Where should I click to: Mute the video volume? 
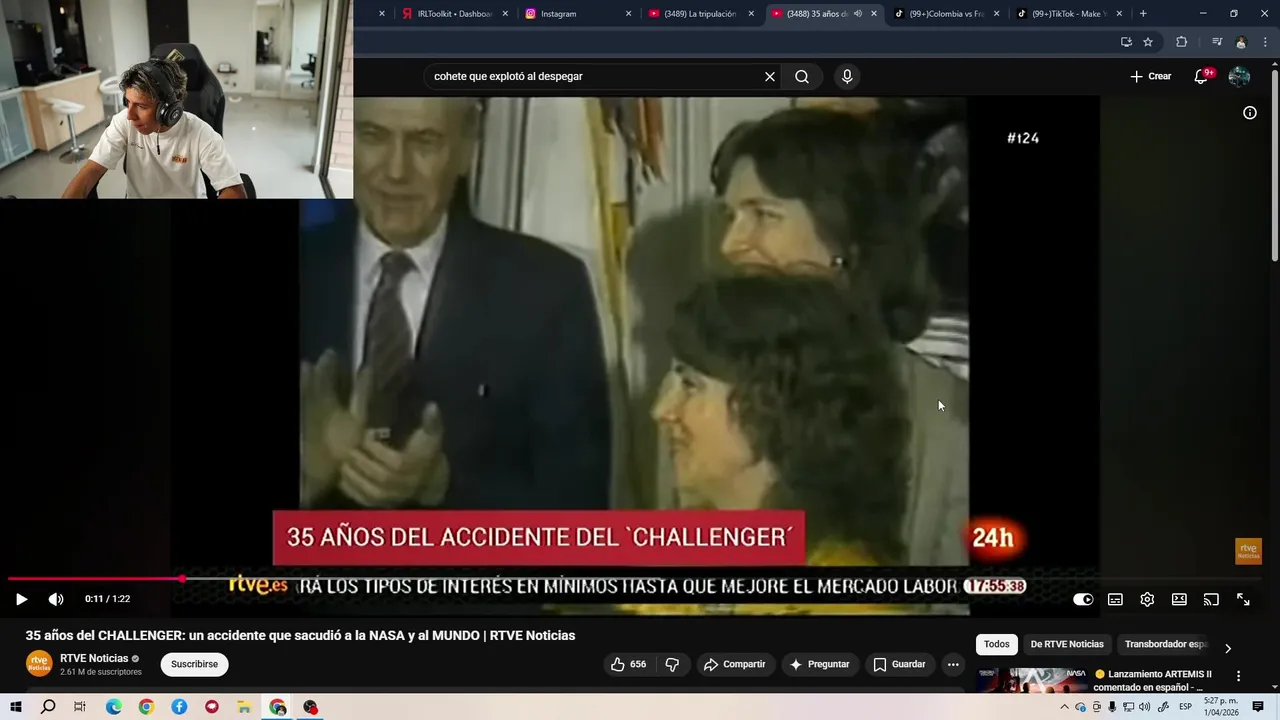coord(56,599)
